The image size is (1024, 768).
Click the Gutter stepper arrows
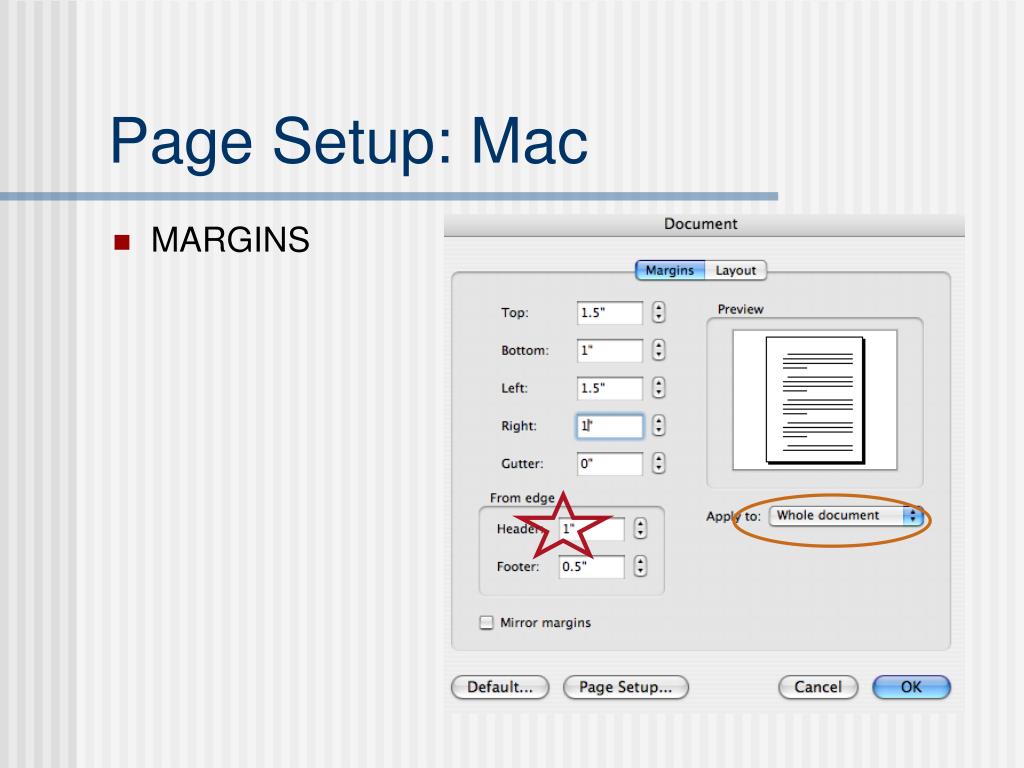coord(659,464)
